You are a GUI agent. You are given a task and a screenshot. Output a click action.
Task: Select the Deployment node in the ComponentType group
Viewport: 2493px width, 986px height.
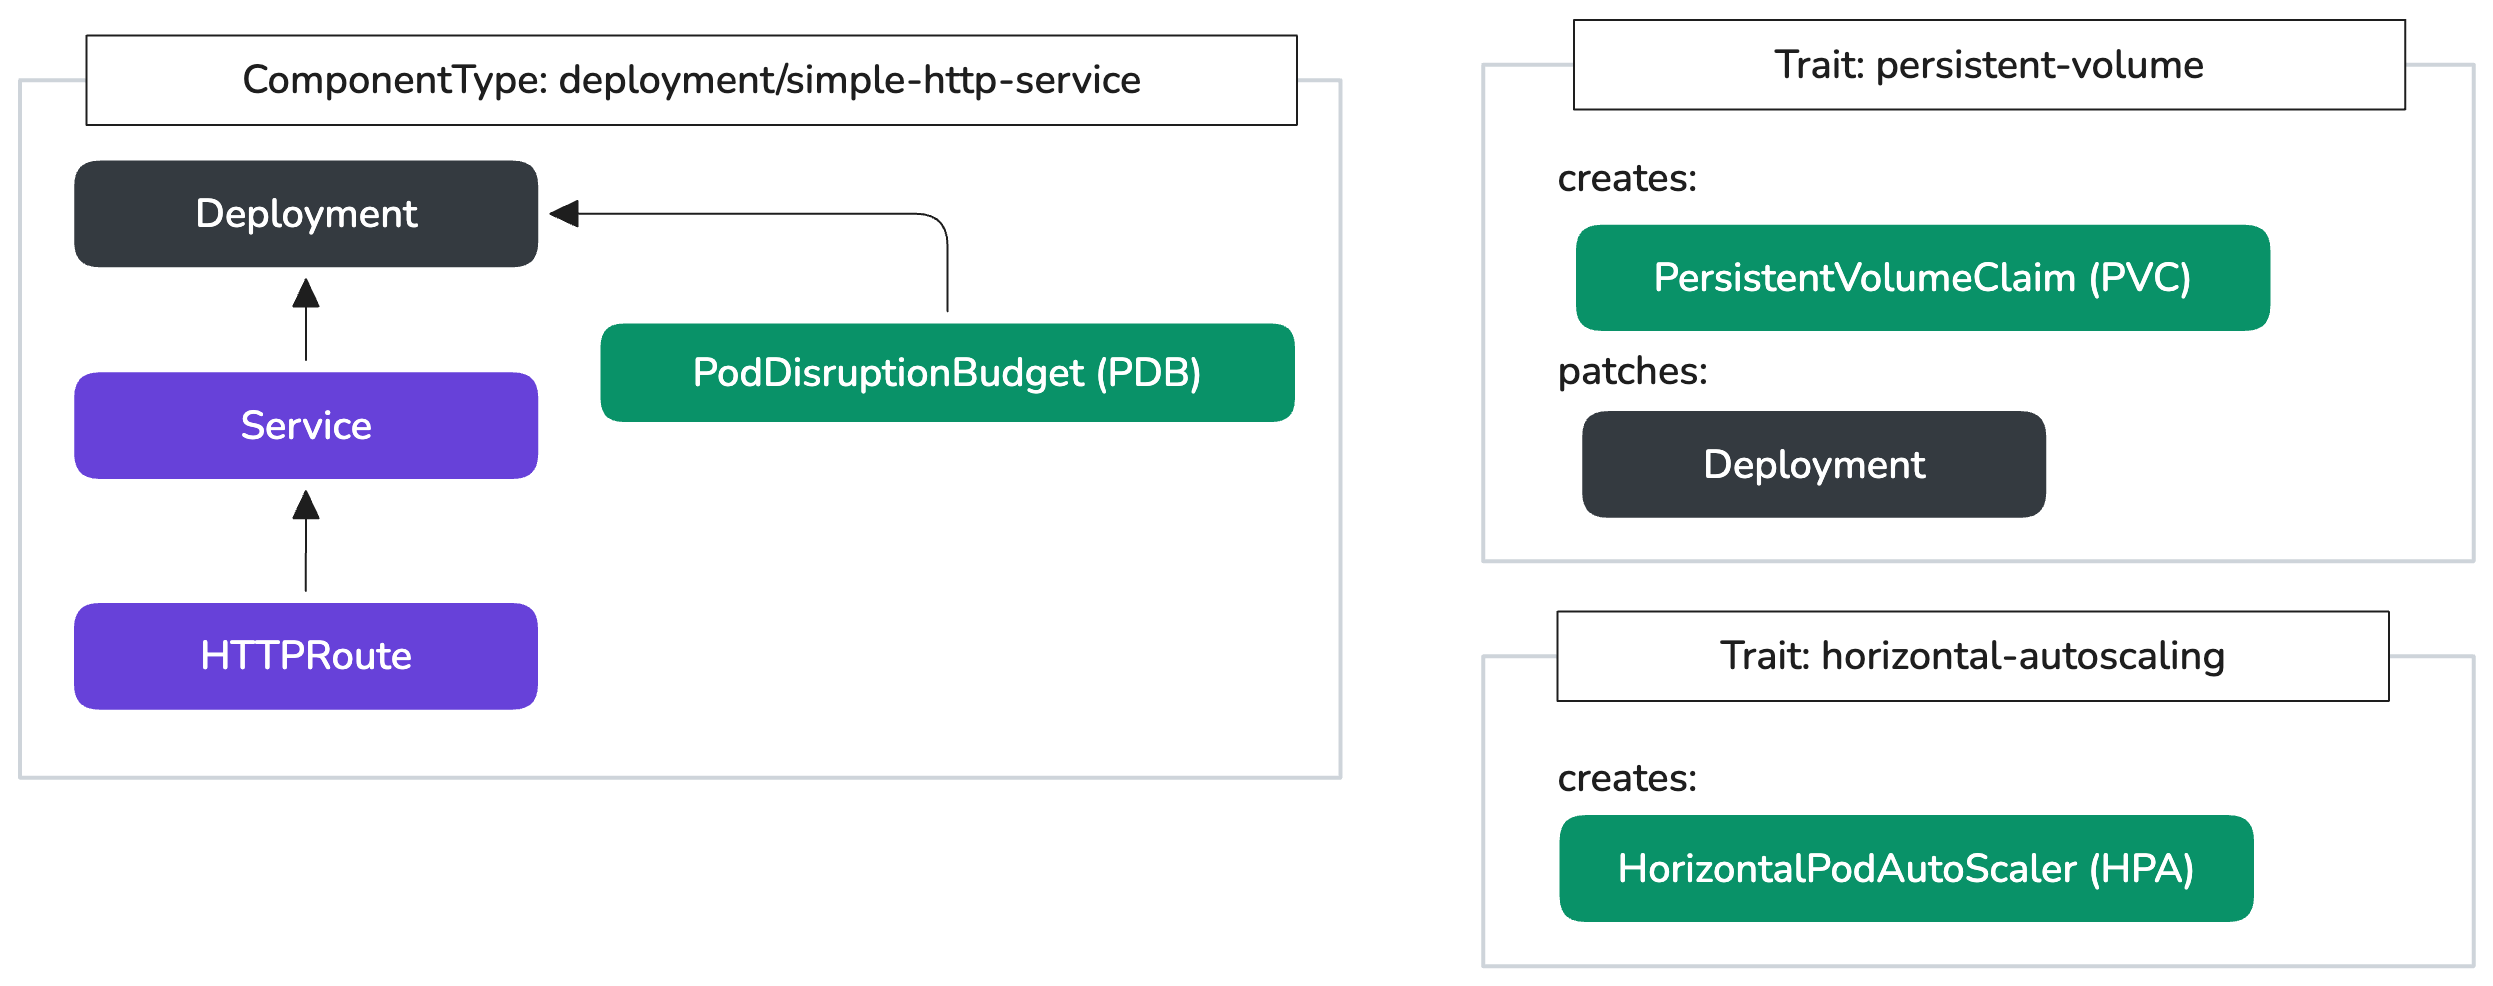pyautogui.click(x=306, y=214)
